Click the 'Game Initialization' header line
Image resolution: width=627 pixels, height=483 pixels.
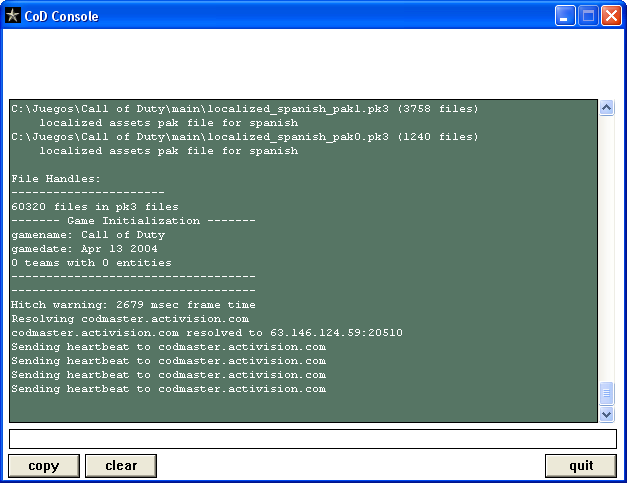(133, 221)
